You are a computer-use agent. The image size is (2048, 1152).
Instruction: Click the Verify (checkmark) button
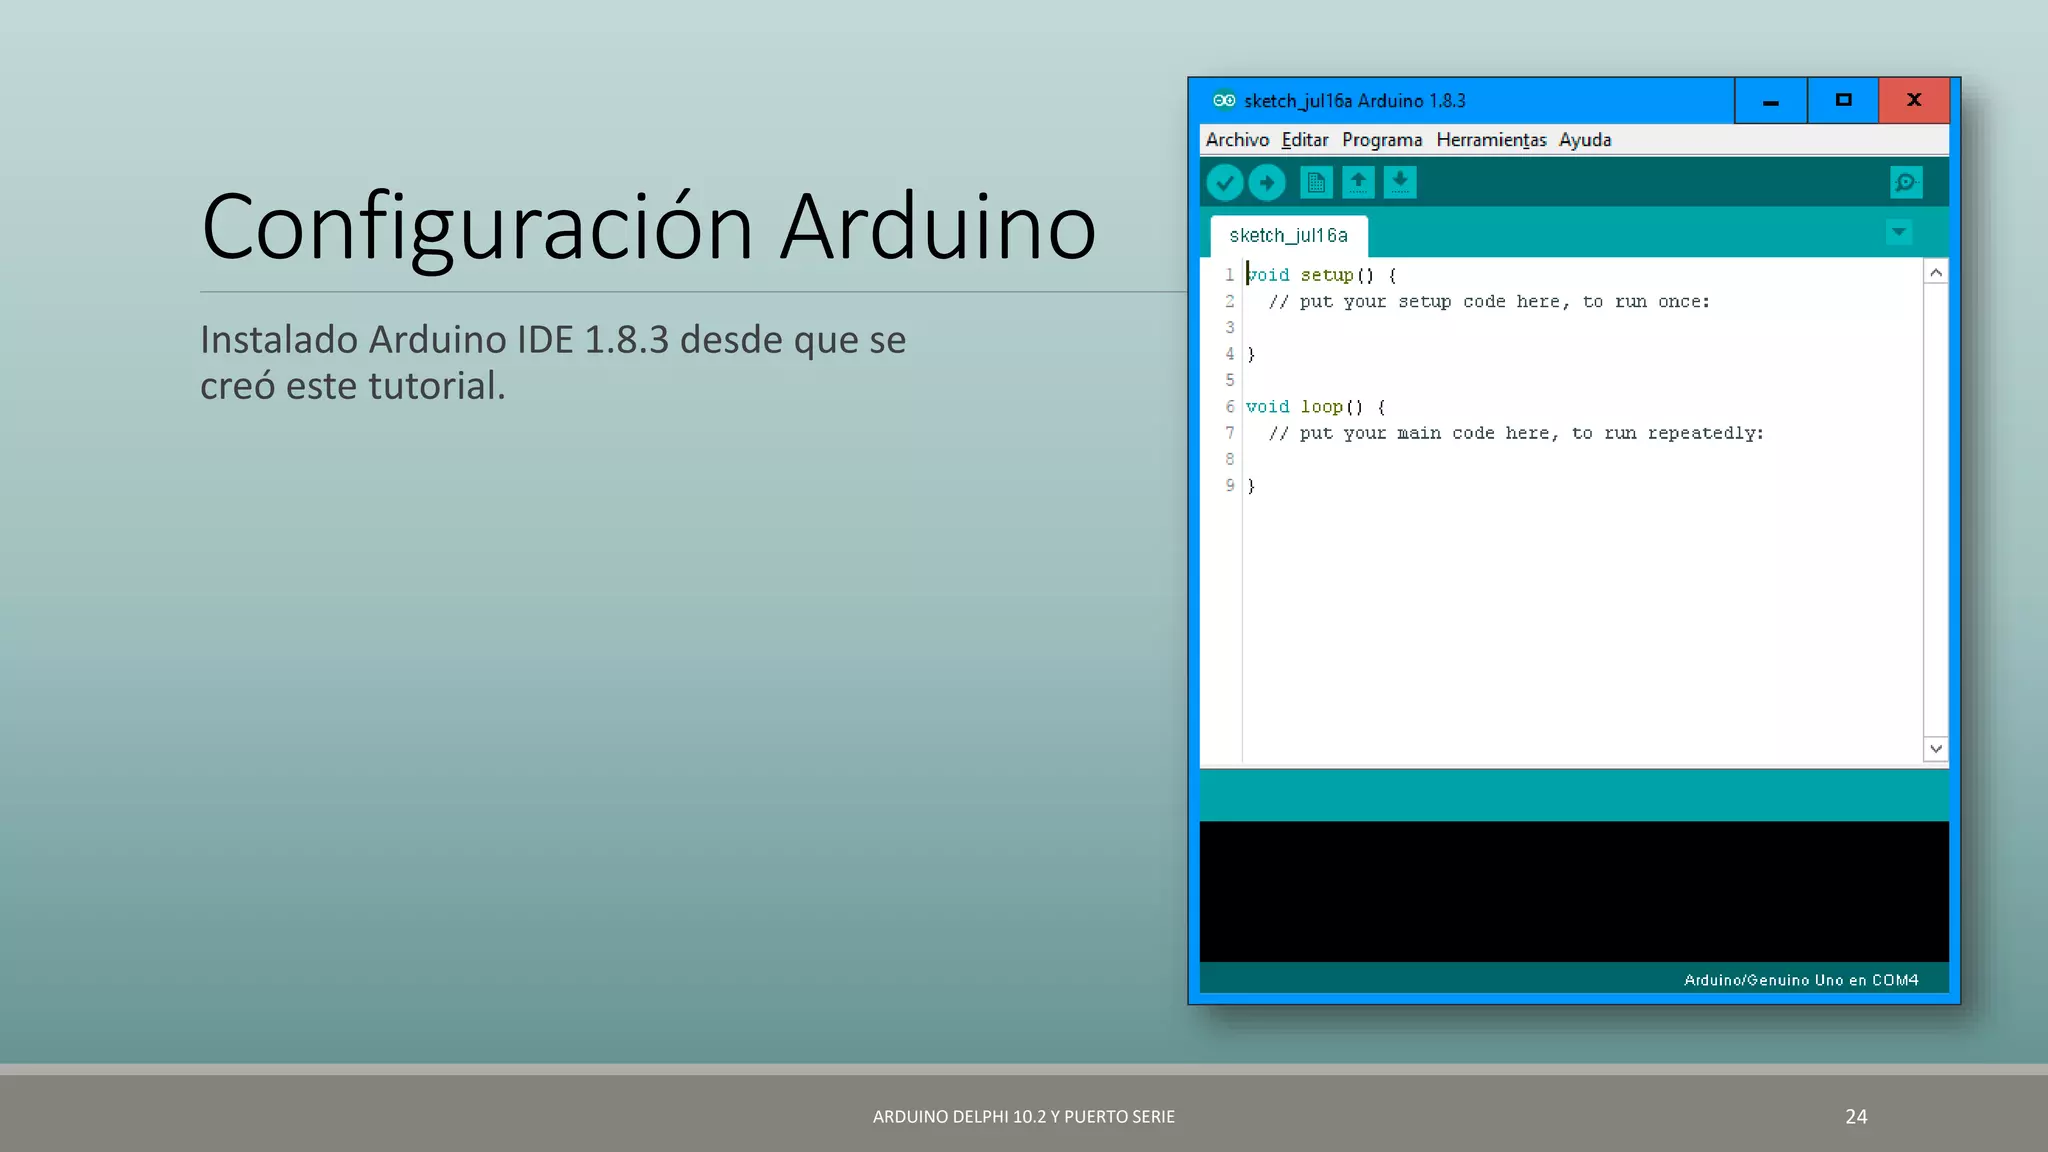pyautogui.click(x=1224, y=182)
